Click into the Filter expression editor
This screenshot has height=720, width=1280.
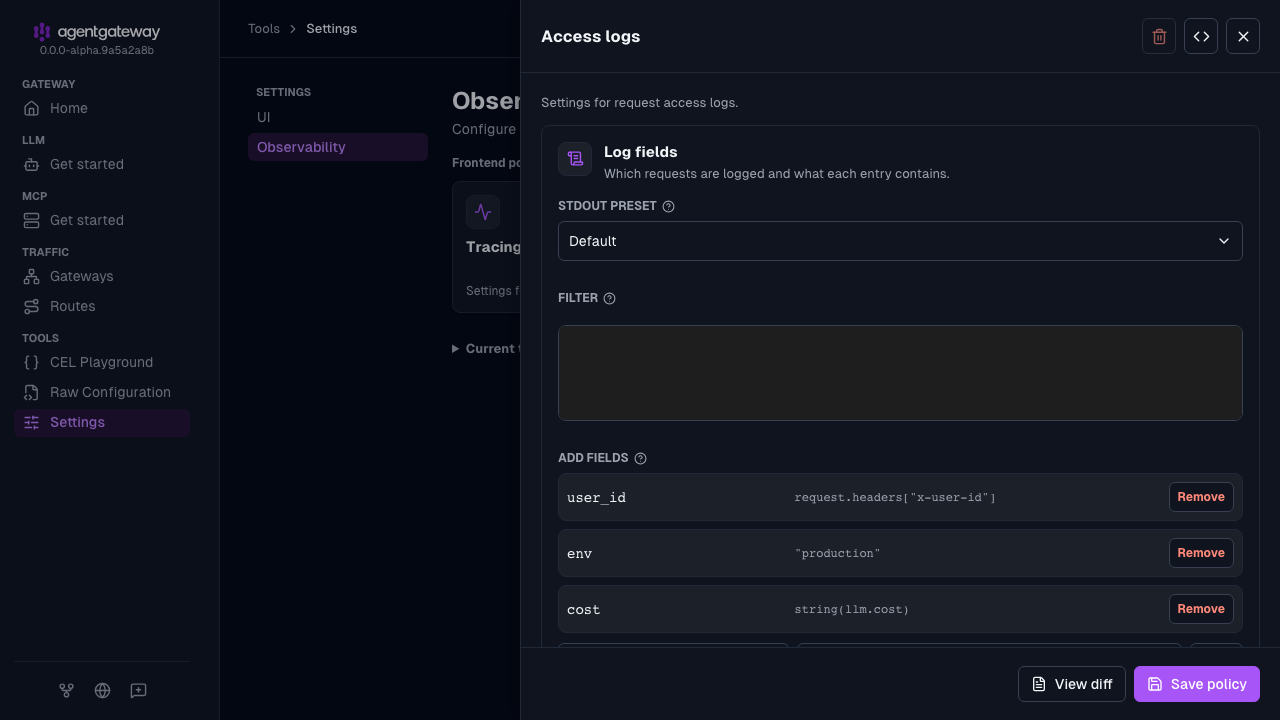[900, 373]
